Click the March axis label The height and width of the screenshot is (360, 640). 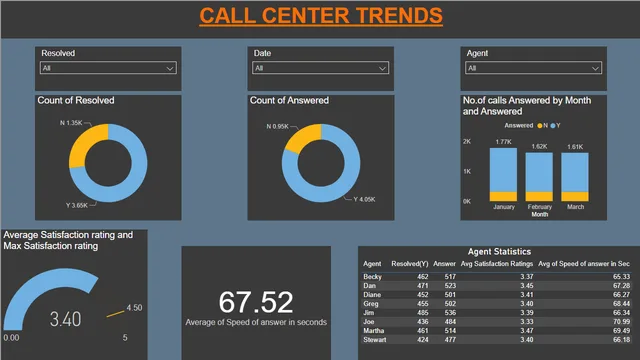point(575,207)
